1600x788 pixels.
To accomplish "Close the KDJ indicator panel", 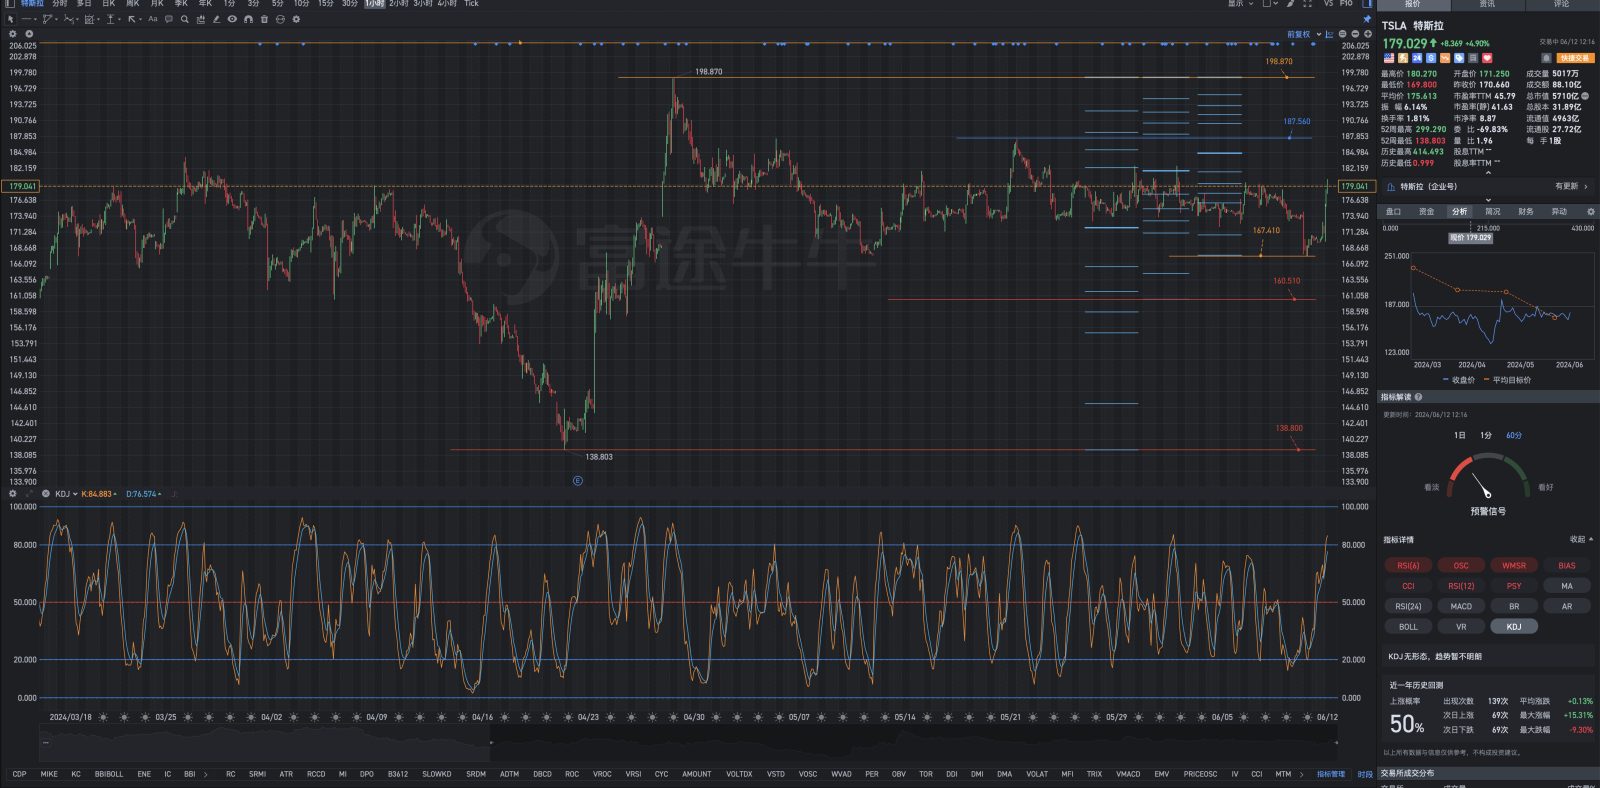I will click(x=45, y=494).
